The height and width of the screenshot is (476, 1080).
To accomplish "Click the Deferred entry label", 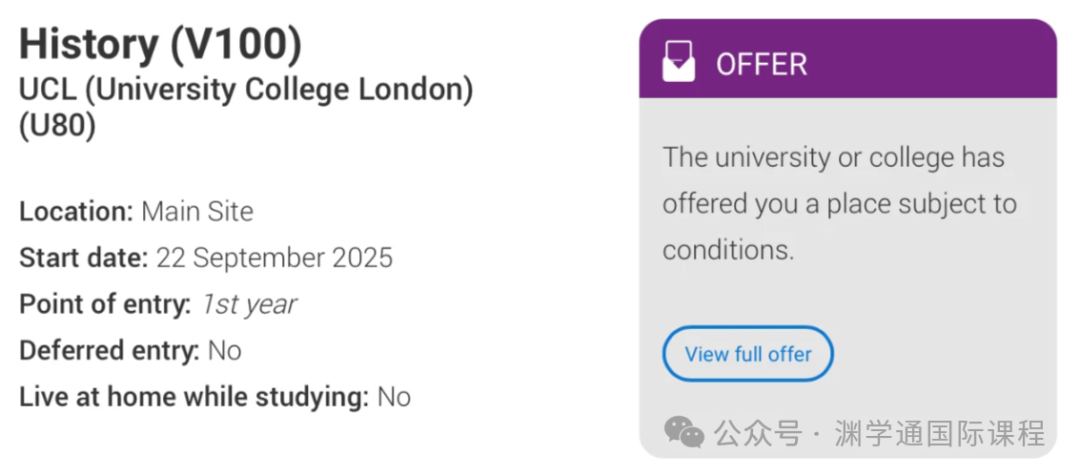I will click(109, 351).
